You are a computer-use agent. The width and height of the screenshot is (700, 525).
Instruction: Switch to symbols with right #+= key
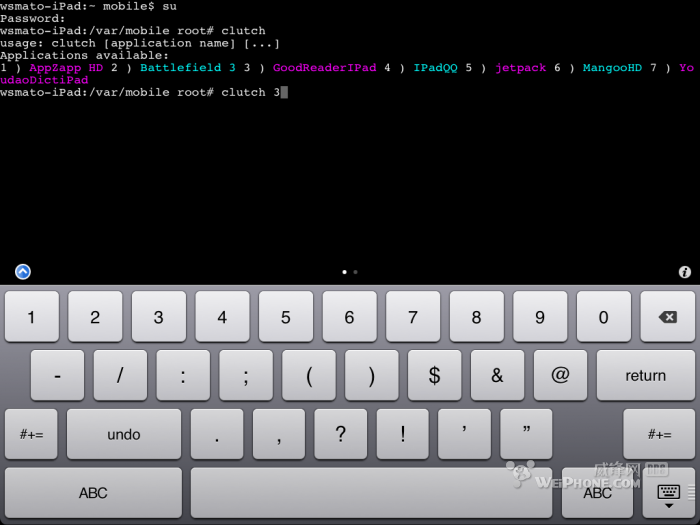coord(659,434)
